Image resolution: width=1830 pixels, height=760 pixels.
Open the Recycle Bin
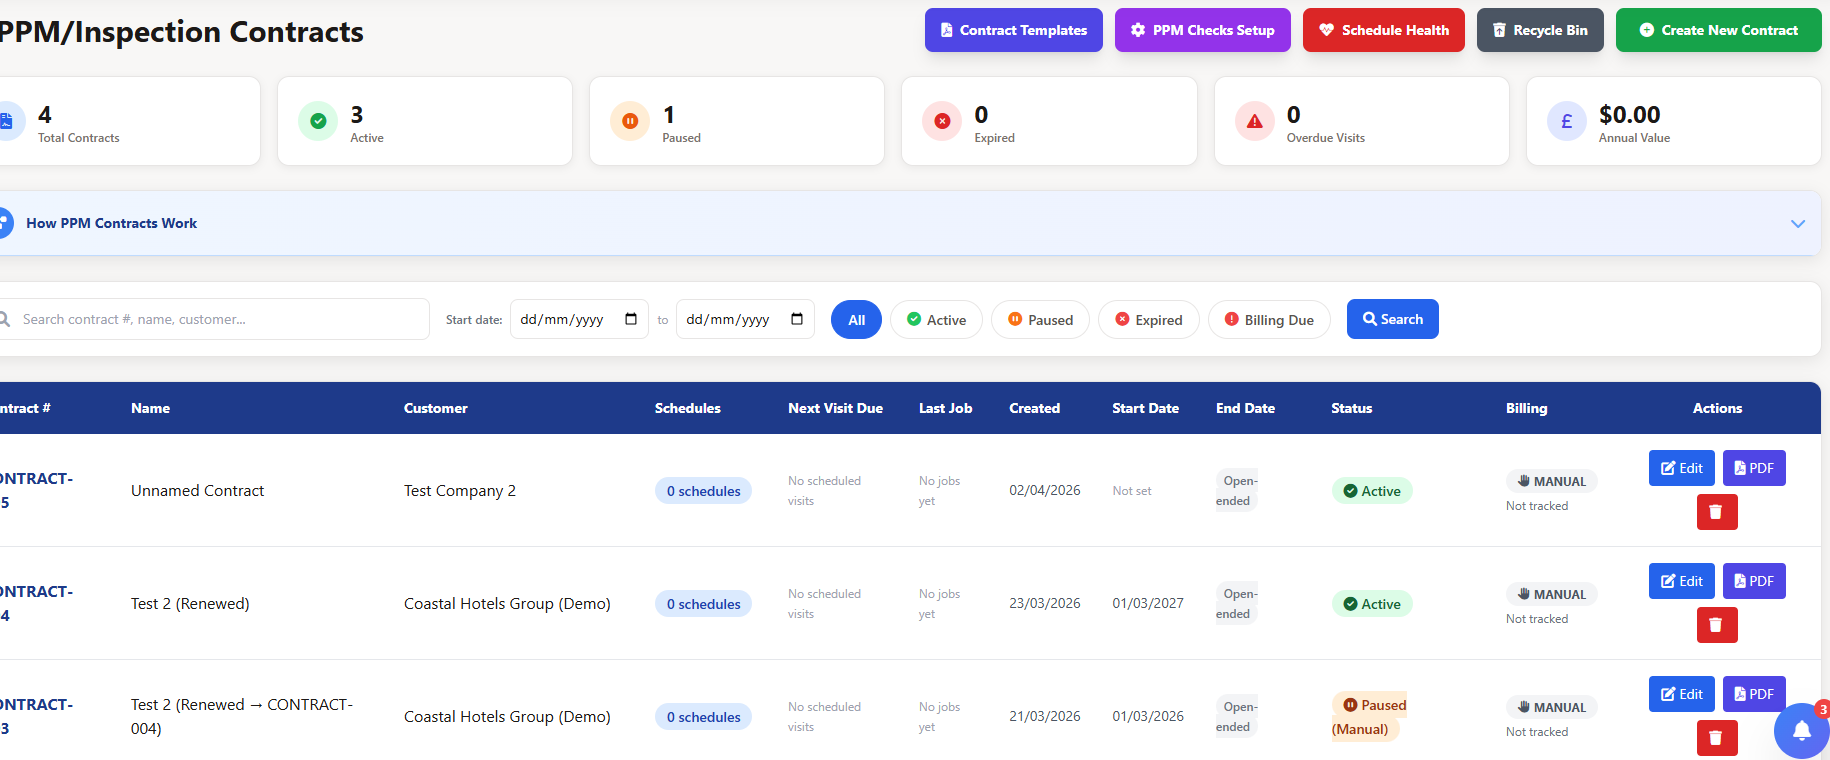[x=1540, y=30]
